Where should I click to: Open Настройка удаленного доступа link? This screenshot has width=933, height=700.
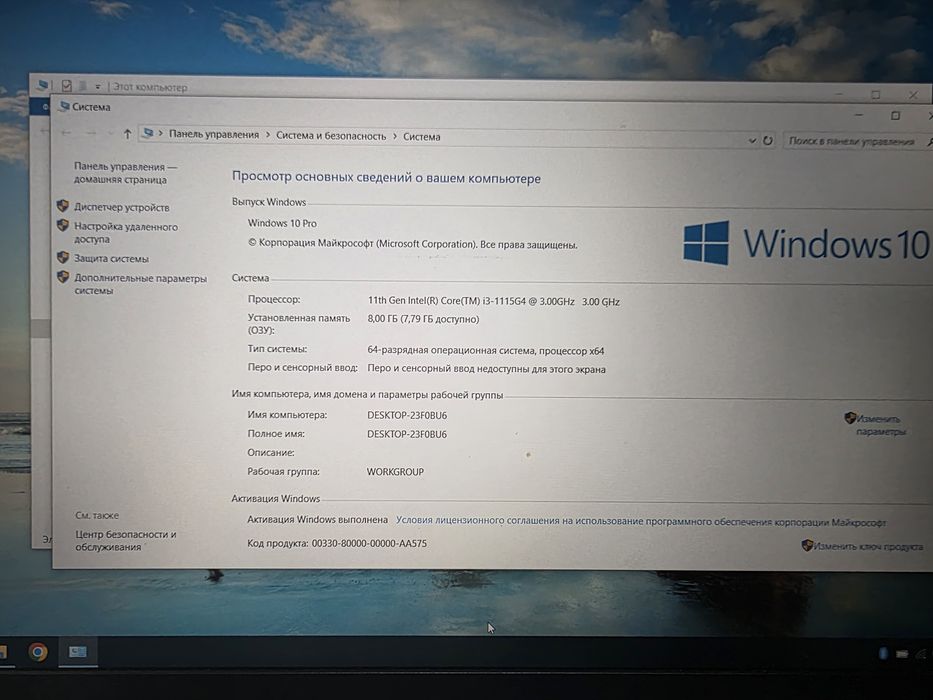click(x=126, y=233)
